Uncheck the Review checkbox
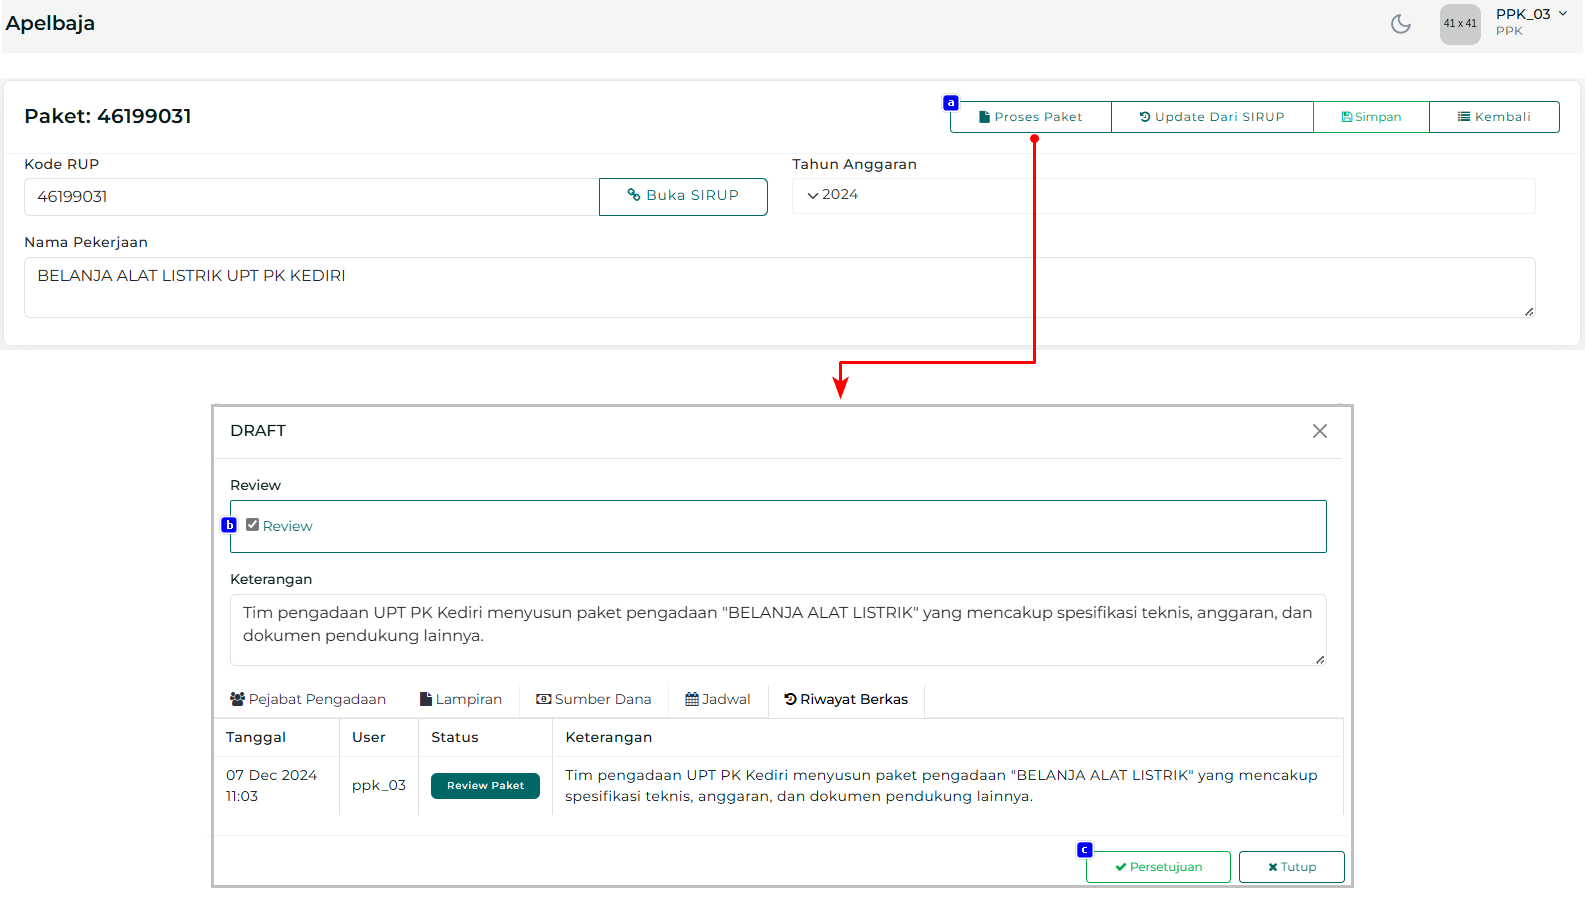1585x900 pixels. (253, 525)
